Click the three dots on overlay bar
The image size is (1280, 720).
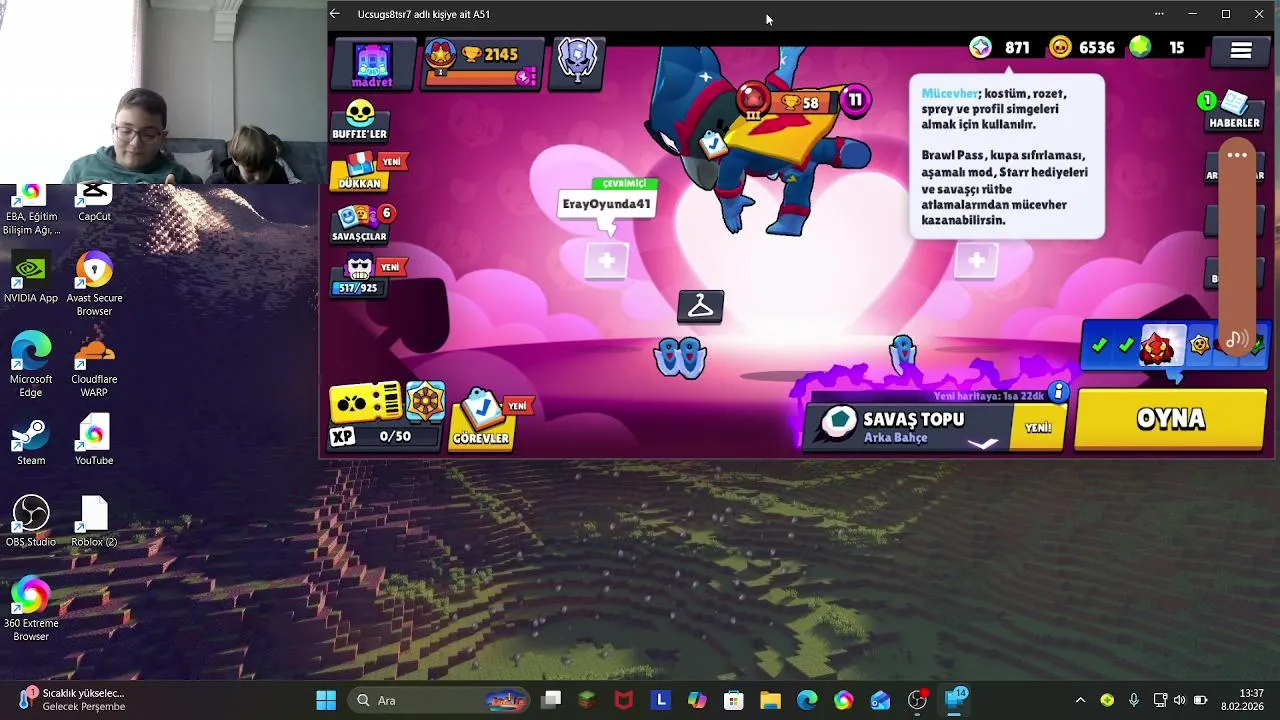(1237, 155)
